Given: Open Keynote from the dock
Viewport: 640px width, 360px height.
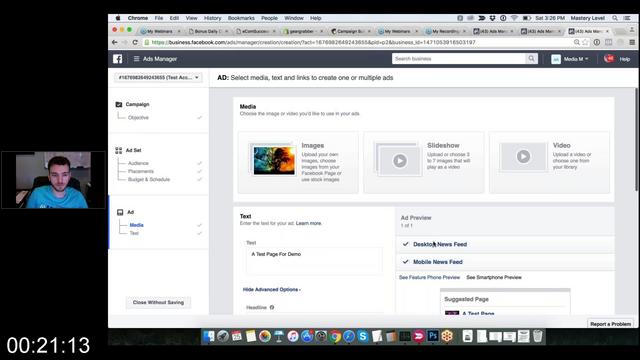Looking at the screenshot, I should [279, 336].
